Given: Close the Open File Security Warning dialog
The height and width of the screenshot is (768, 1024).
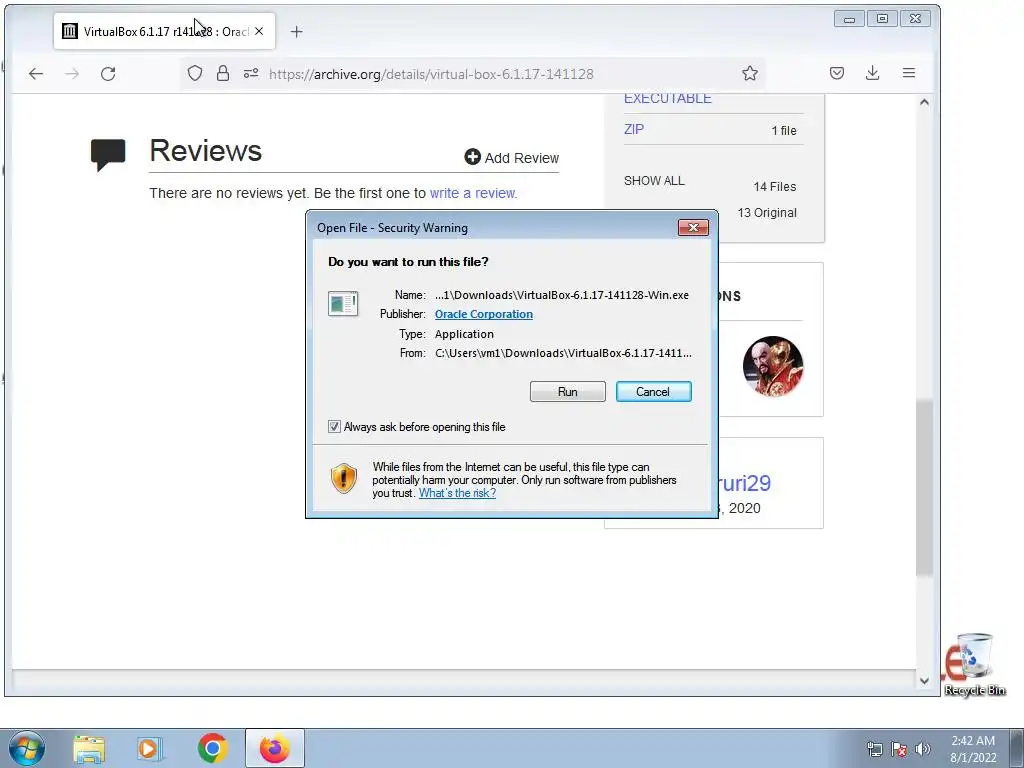Looking at the screenshot, I should click(693, 227).
